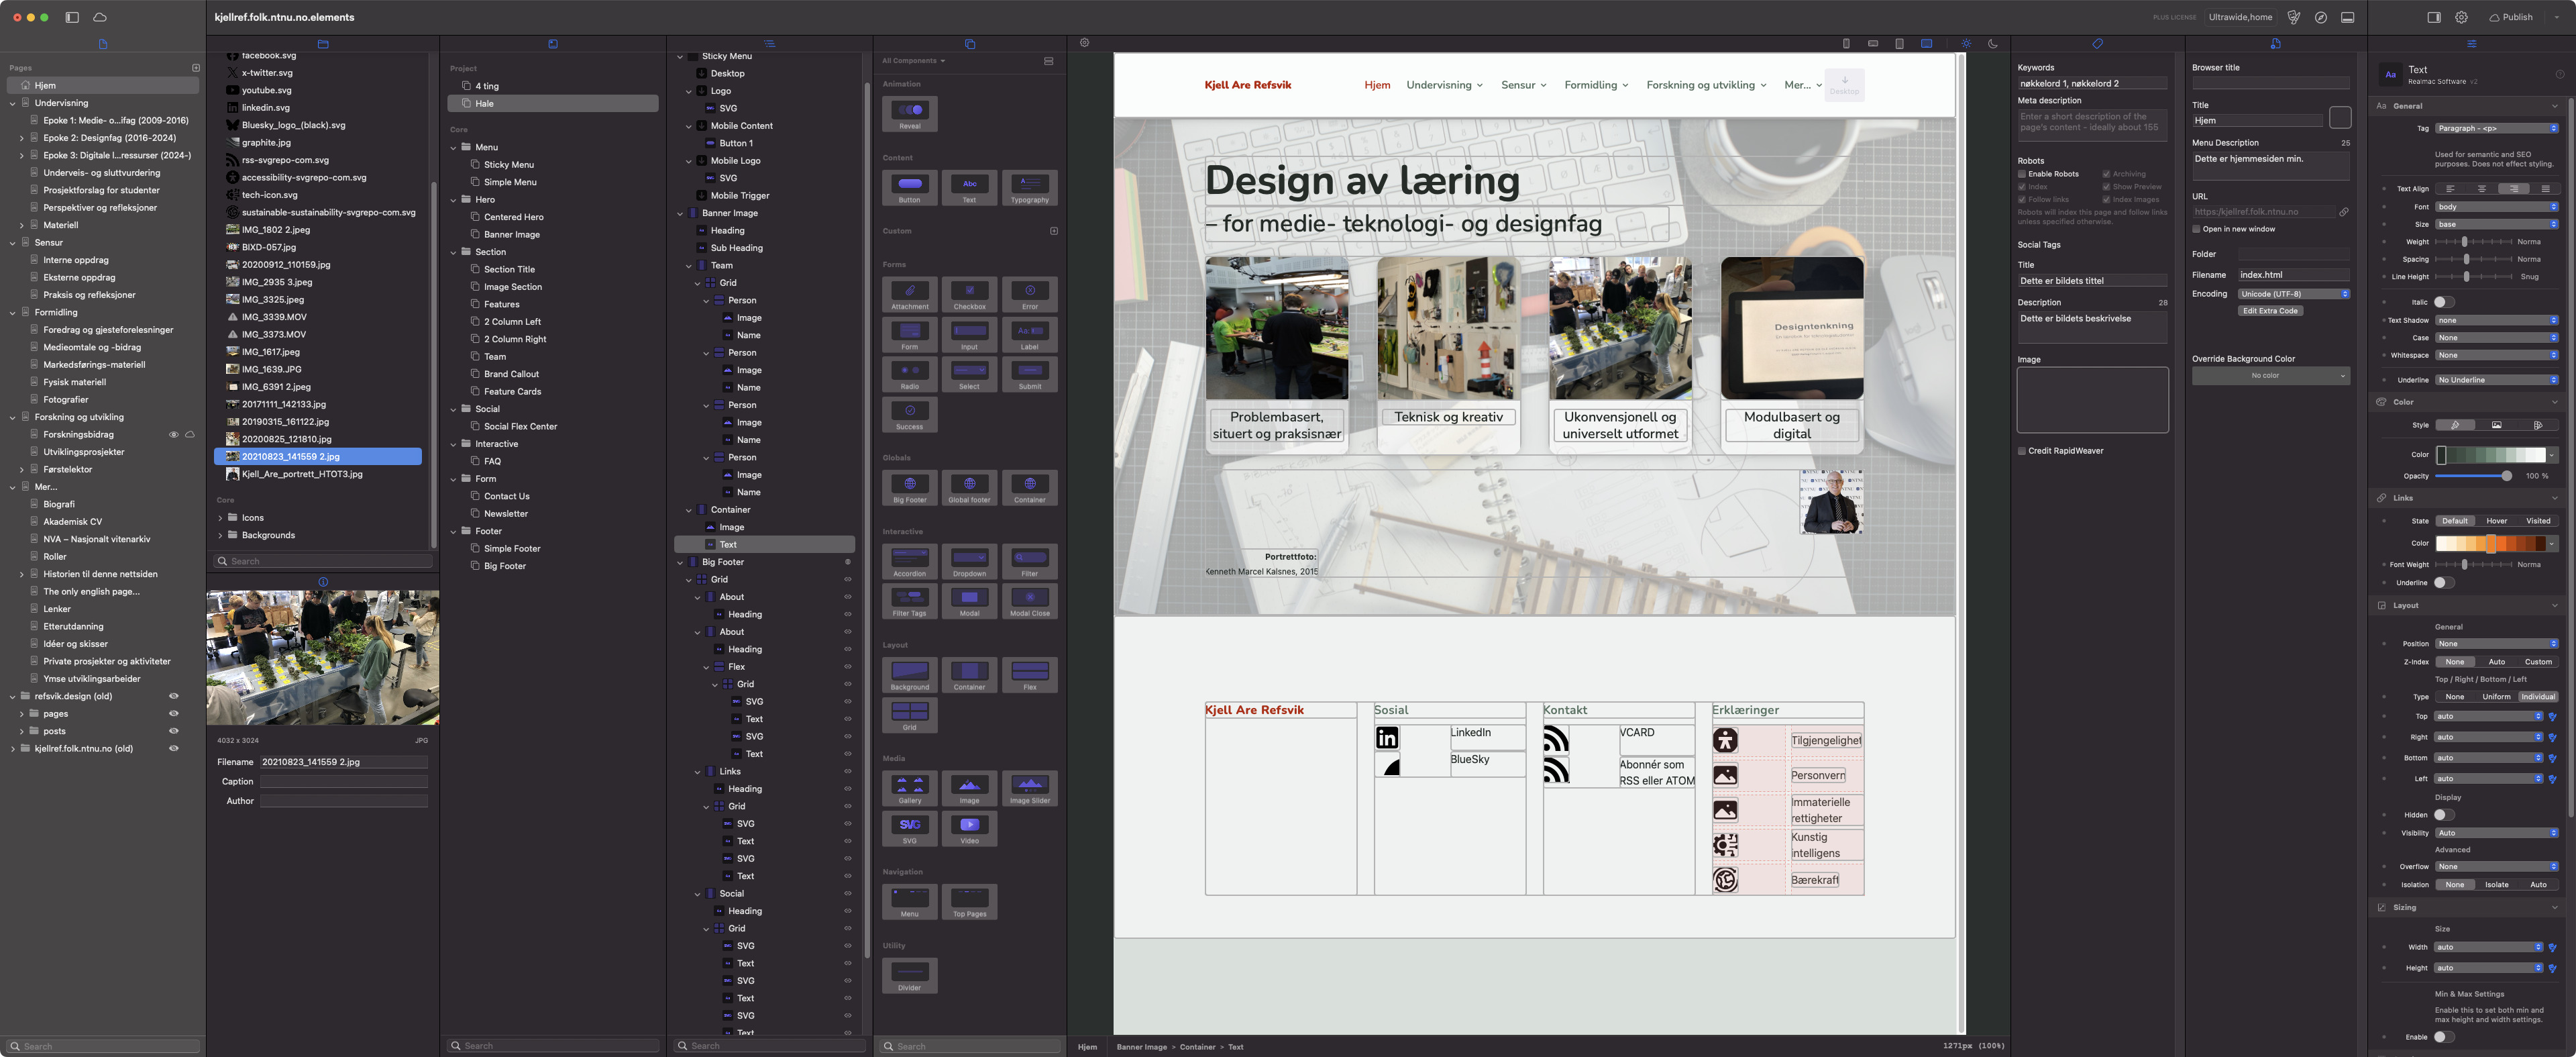This screenshot has height=1057, width=2576.
Task: Check the Credit RapidWeaver checkbox
Action: 2021,451
